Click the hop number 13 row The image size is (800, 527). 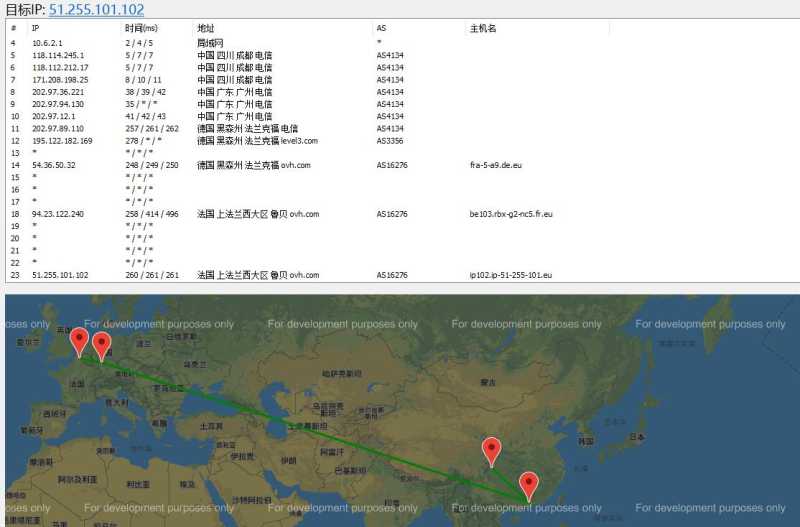(15, 153)
